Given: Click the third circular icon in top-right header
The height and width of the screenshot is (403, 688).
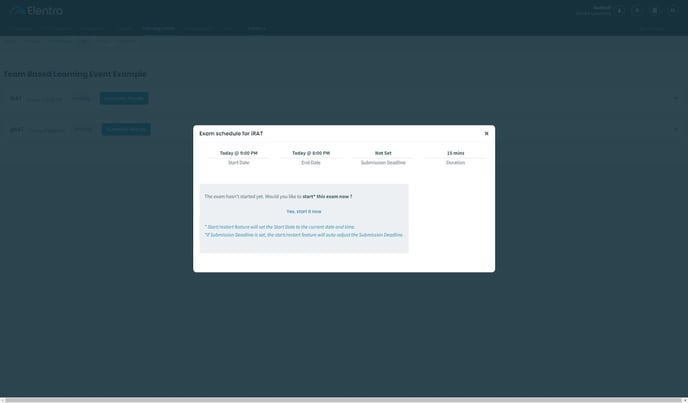Looking at the screenshot, I should (x=655, y=10).
